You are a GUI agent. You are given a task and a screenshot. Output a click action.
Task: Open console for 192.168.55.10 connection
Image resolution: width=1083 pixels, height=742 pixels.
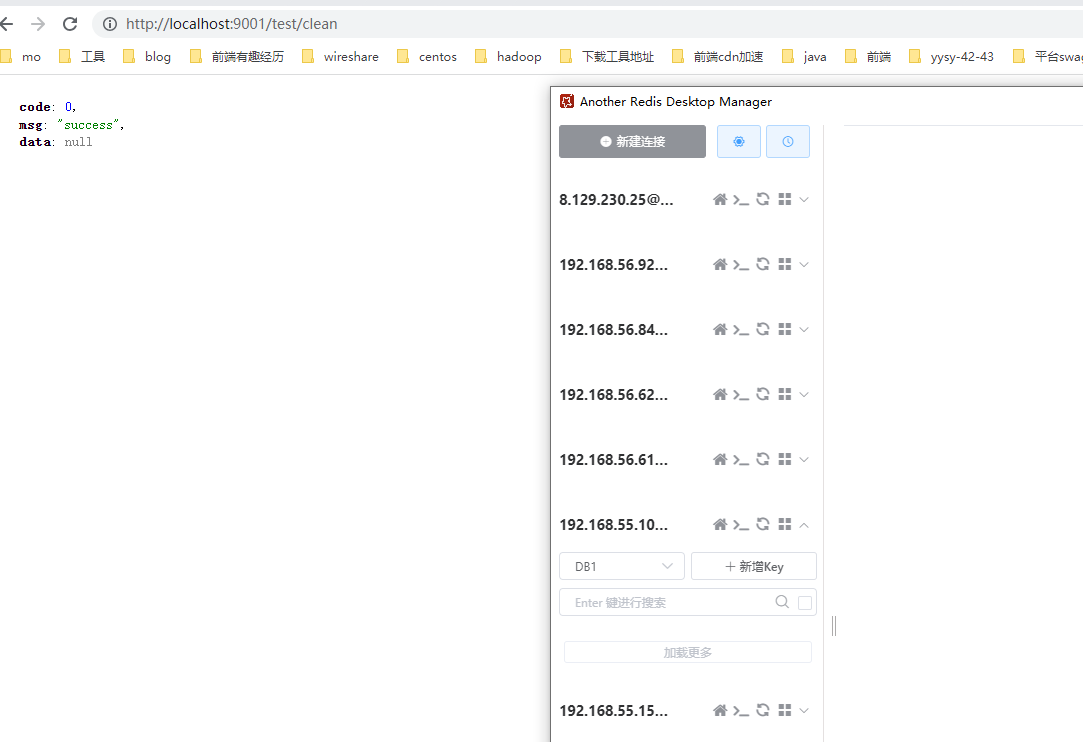tap(741, 525)
